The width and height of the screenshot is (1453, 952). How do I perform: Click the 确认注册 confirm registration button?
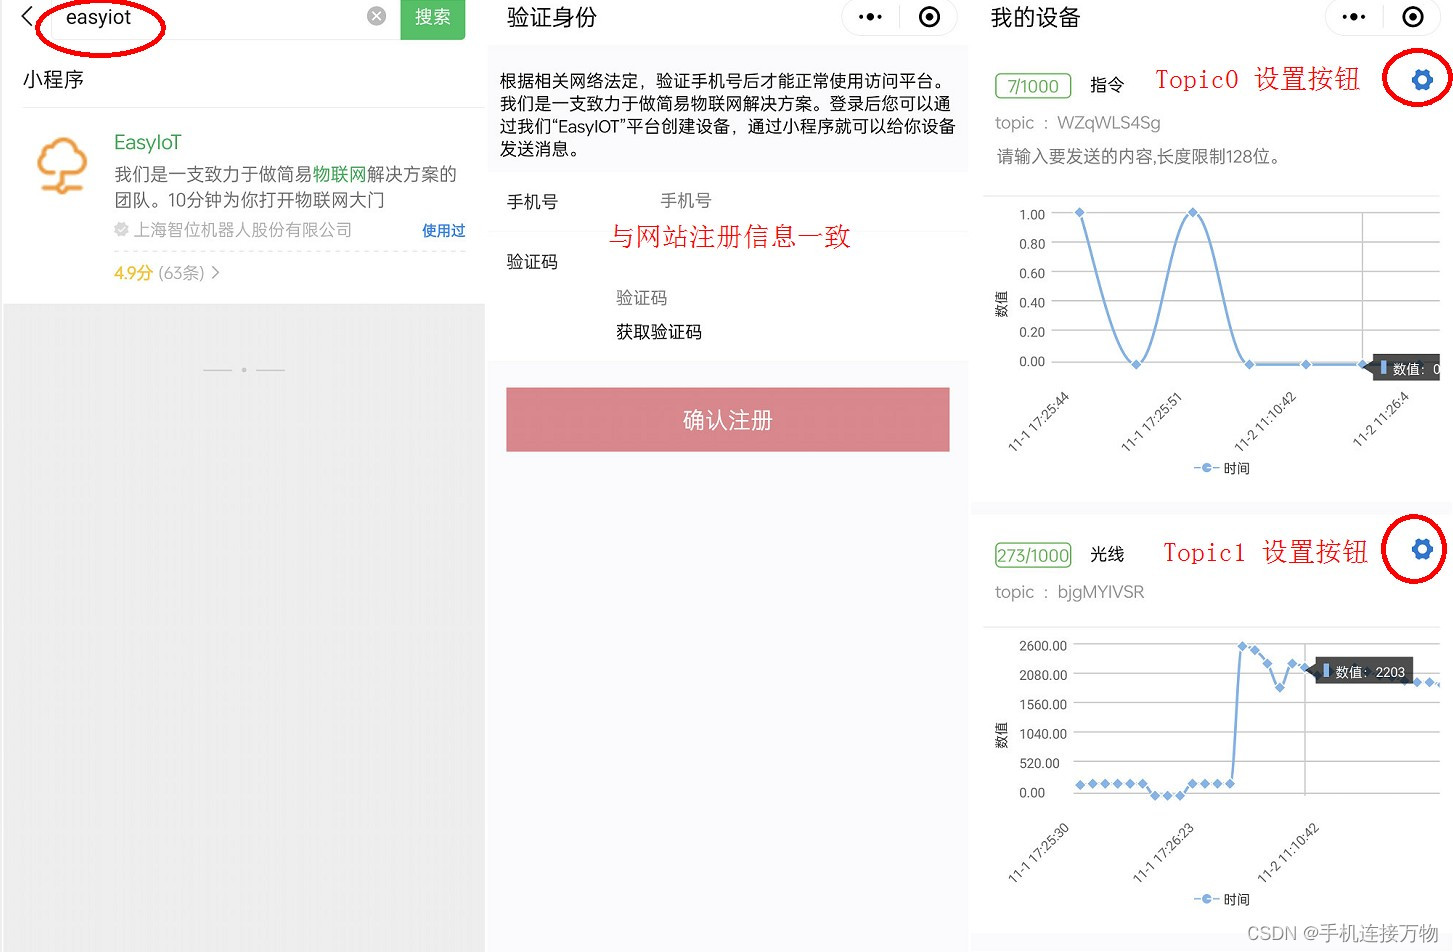pyautogui.click(x=727, y=420)
